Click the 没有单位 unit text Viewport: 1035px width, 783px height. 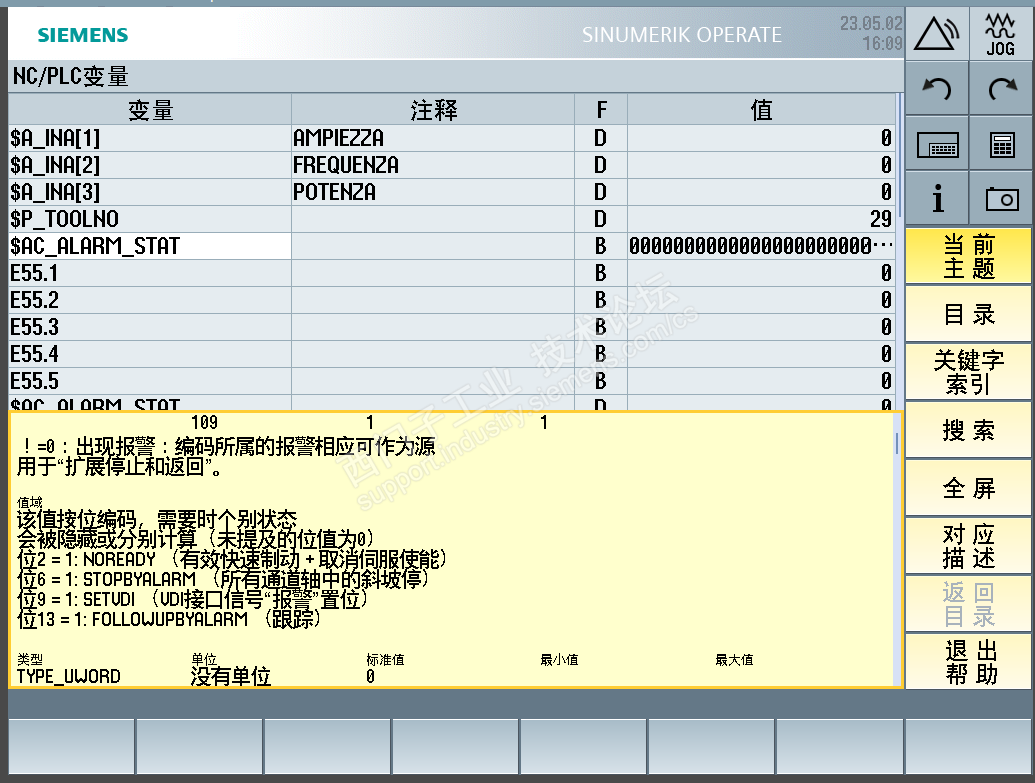tap(230, 677)
